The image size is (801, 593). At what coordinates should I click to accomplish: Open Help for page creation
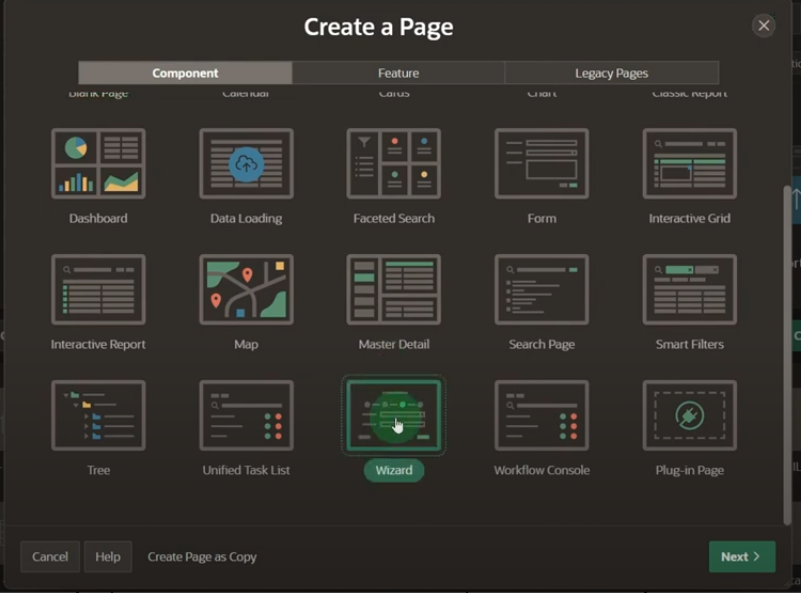[x=108, y=557]
